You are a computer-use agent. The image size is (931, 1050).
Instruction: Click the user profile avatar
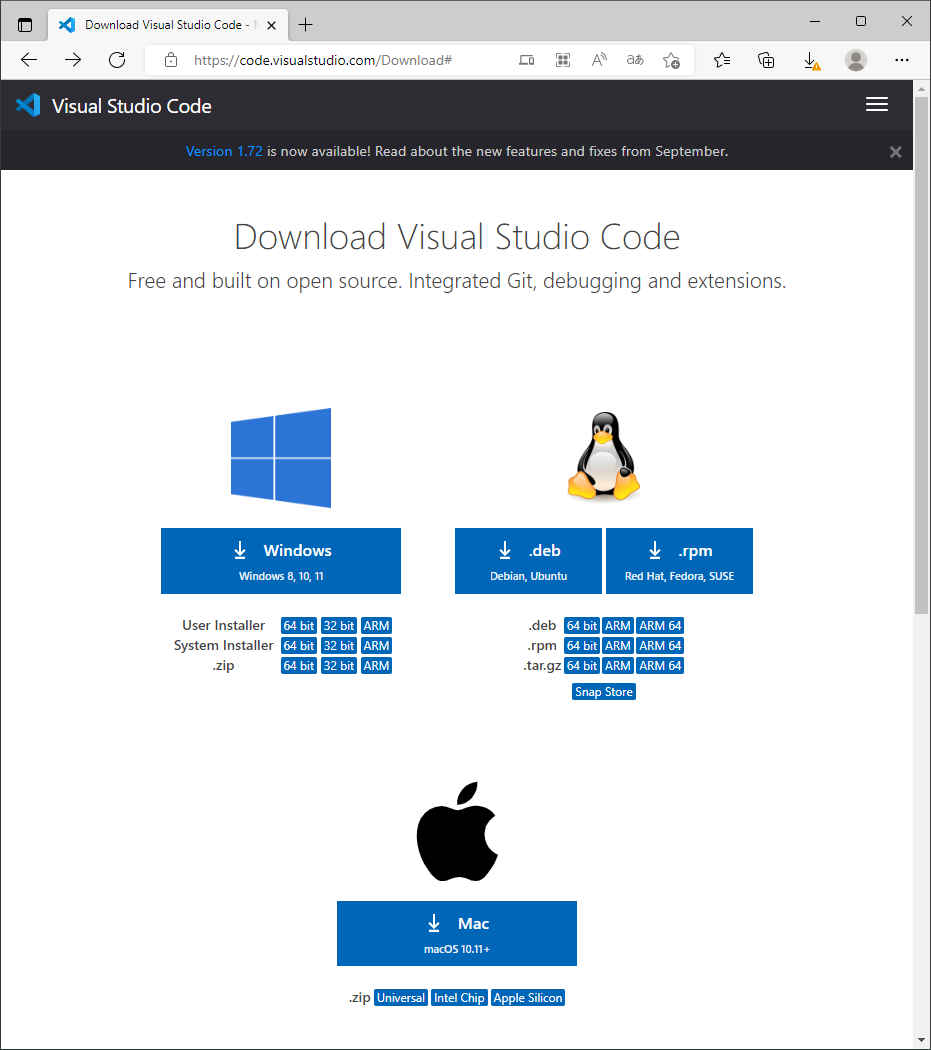coord(855,60)
